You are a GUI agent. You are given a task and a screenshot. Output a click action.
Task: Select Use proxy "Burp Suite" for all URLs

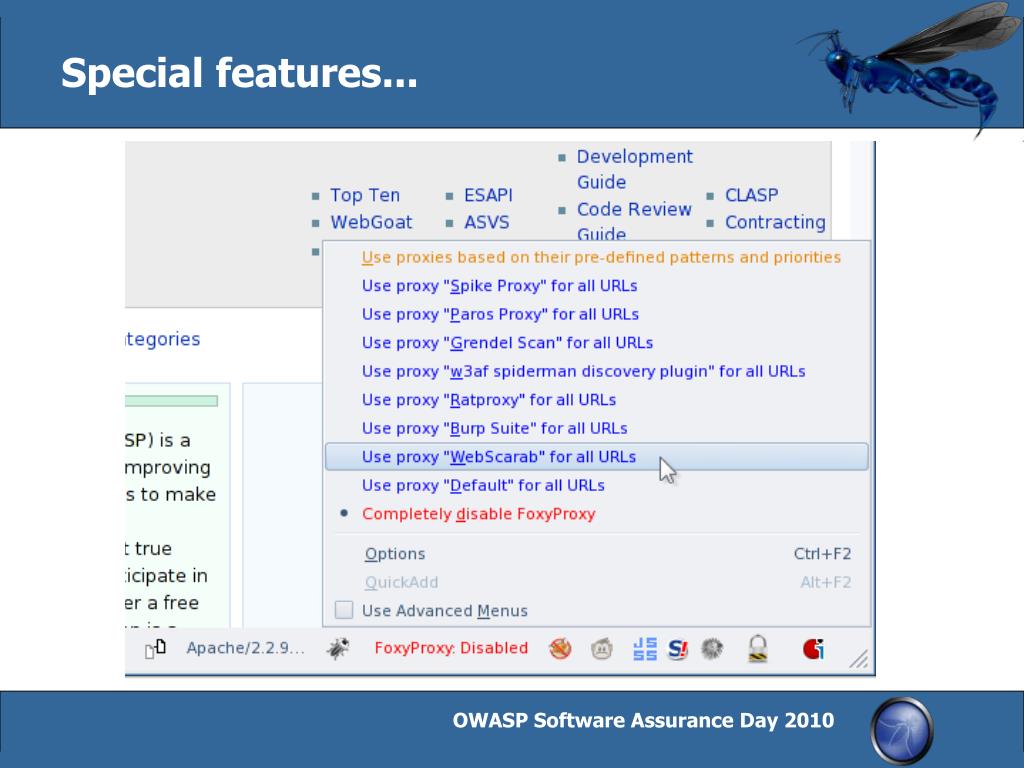(597, 428)
